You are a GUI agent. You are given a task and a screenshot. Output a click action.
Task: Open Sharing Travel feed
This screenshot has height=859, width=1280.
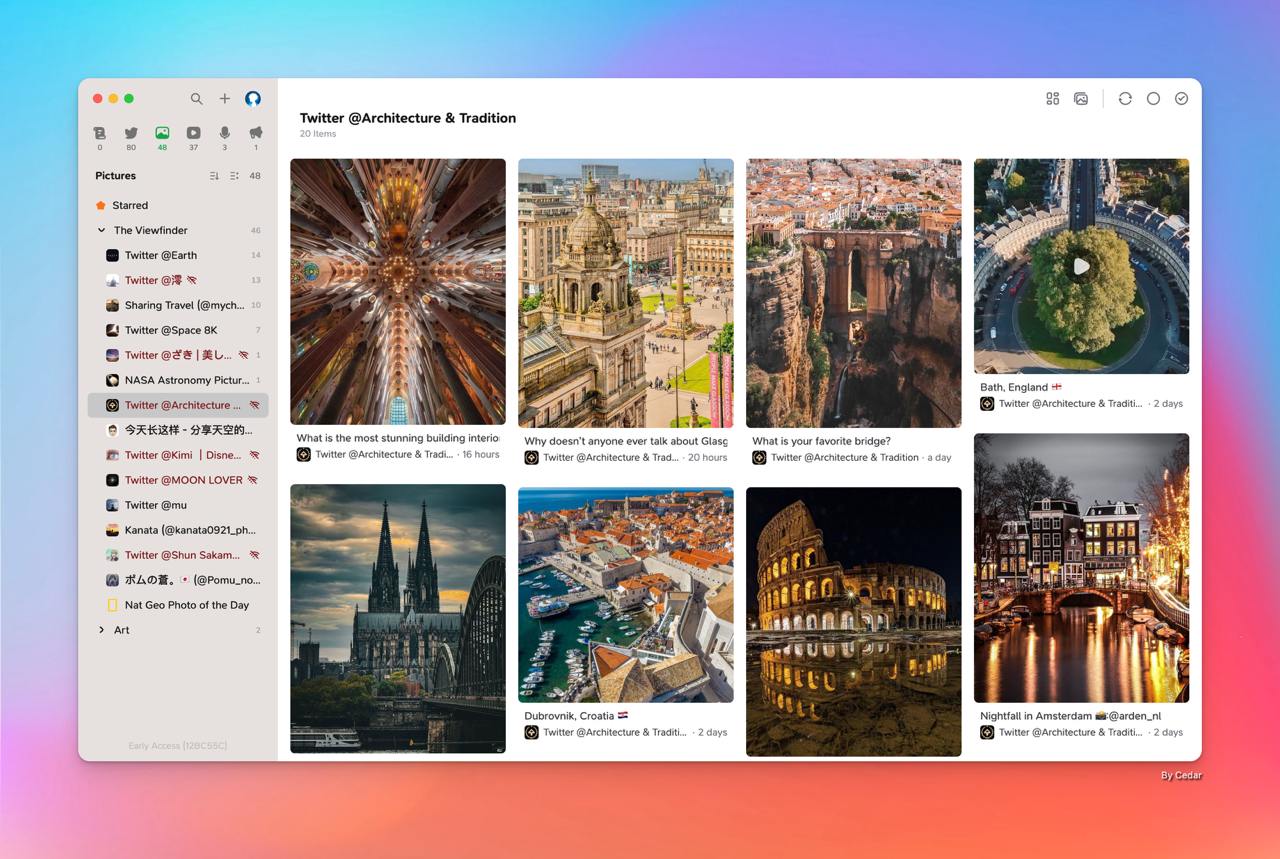[178, 305]
